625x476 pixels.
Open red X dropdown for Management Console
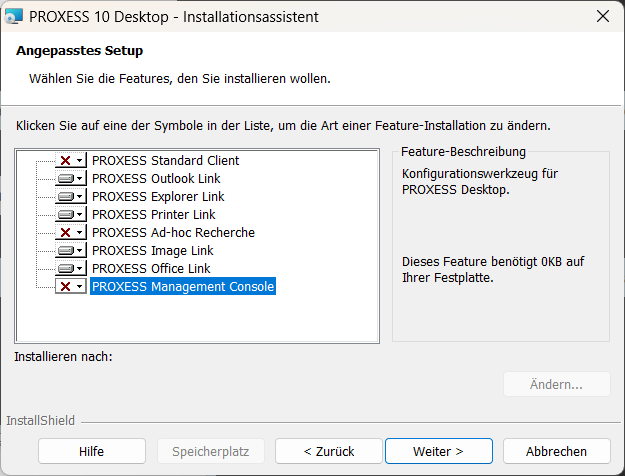pos(70,286)
